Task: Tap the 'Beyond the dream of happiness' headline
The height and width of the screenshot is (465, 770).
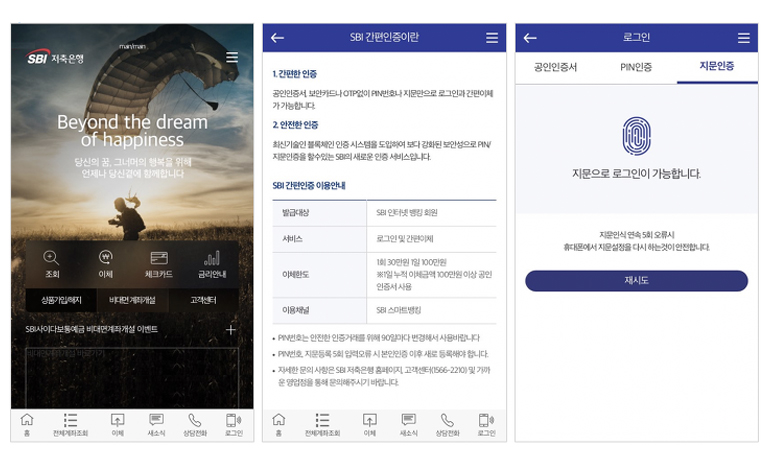Action: pos(132,131)
